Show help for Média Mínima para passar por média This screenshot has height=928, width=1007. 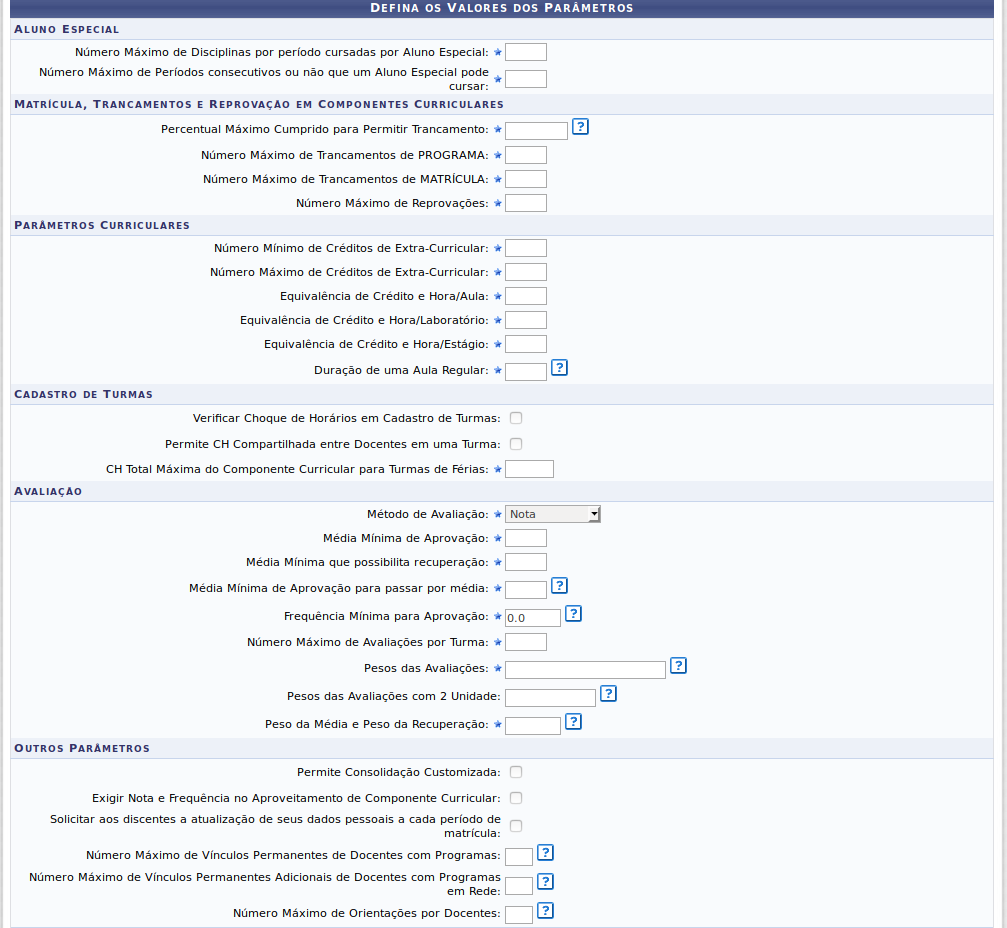(559, 586)
